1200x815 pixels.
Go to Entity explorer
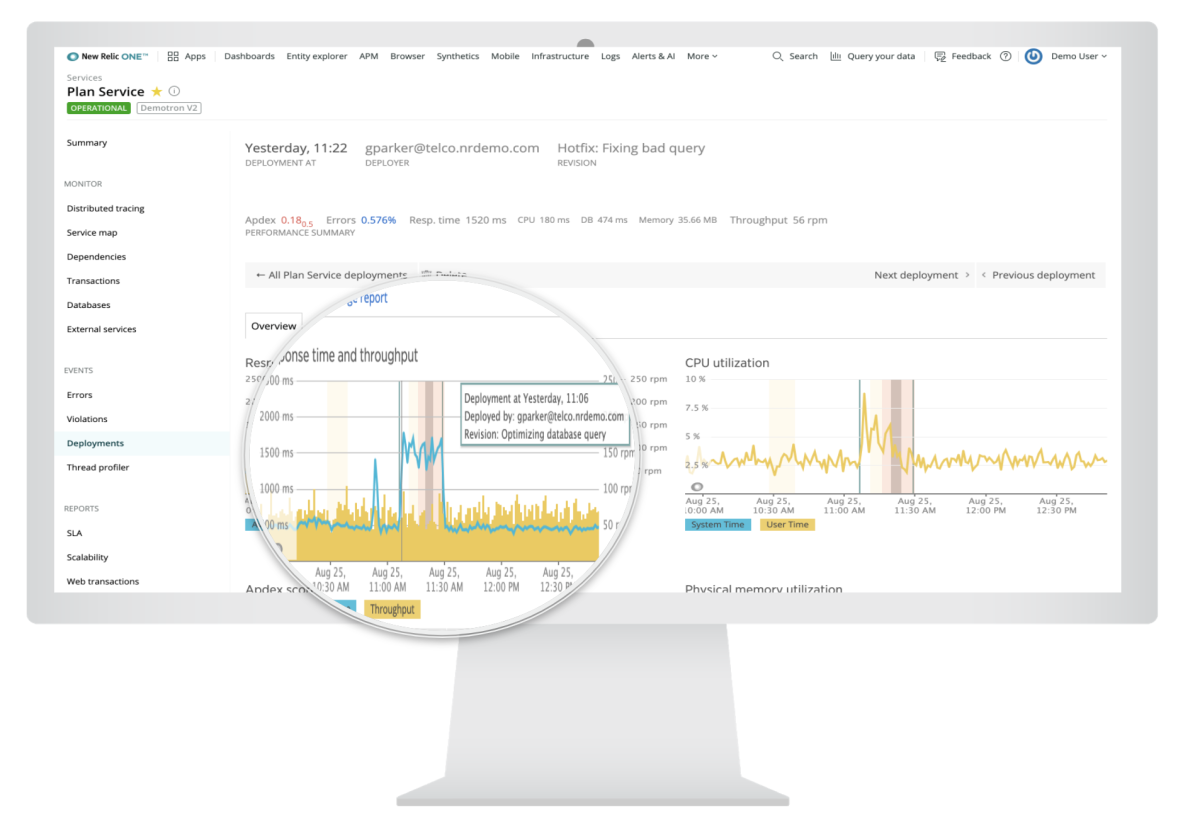pos(317,56)
